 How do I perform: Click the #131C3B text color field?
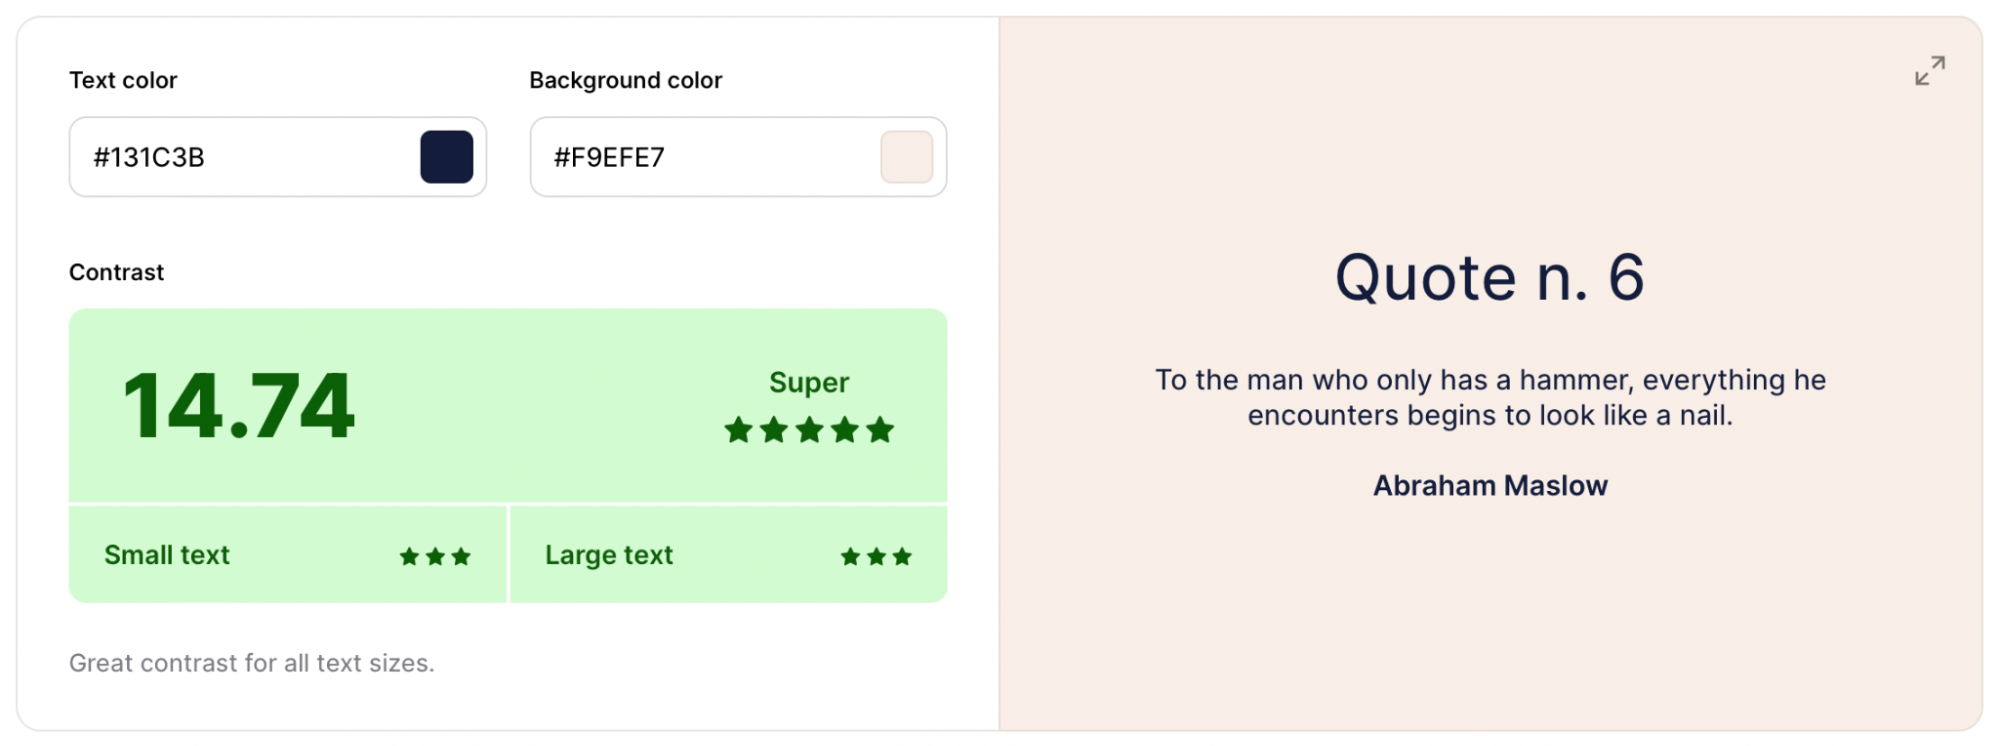(x=278, y=157)
